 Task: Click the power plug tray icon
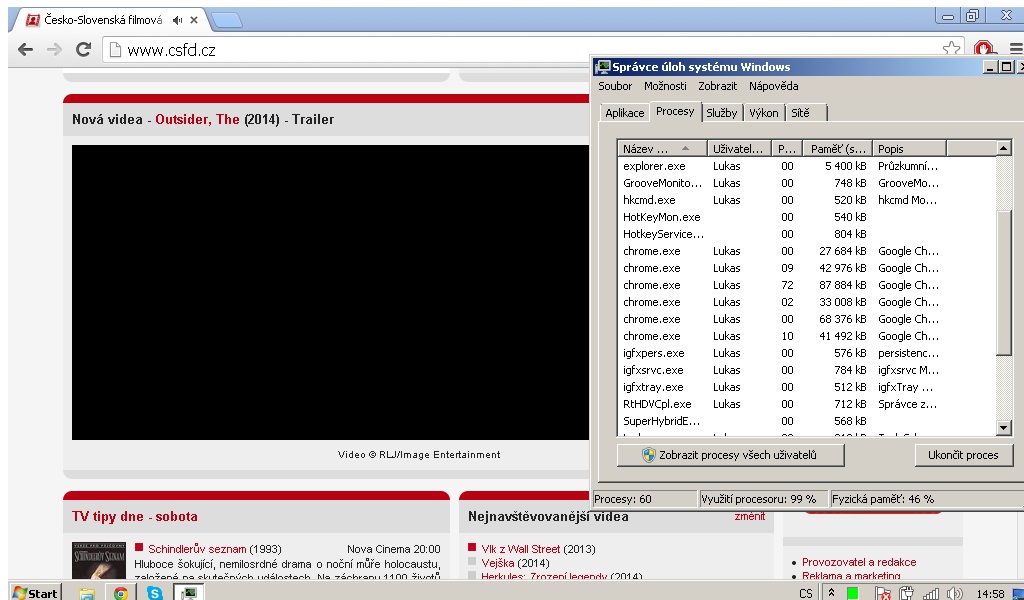click(906, 593)
